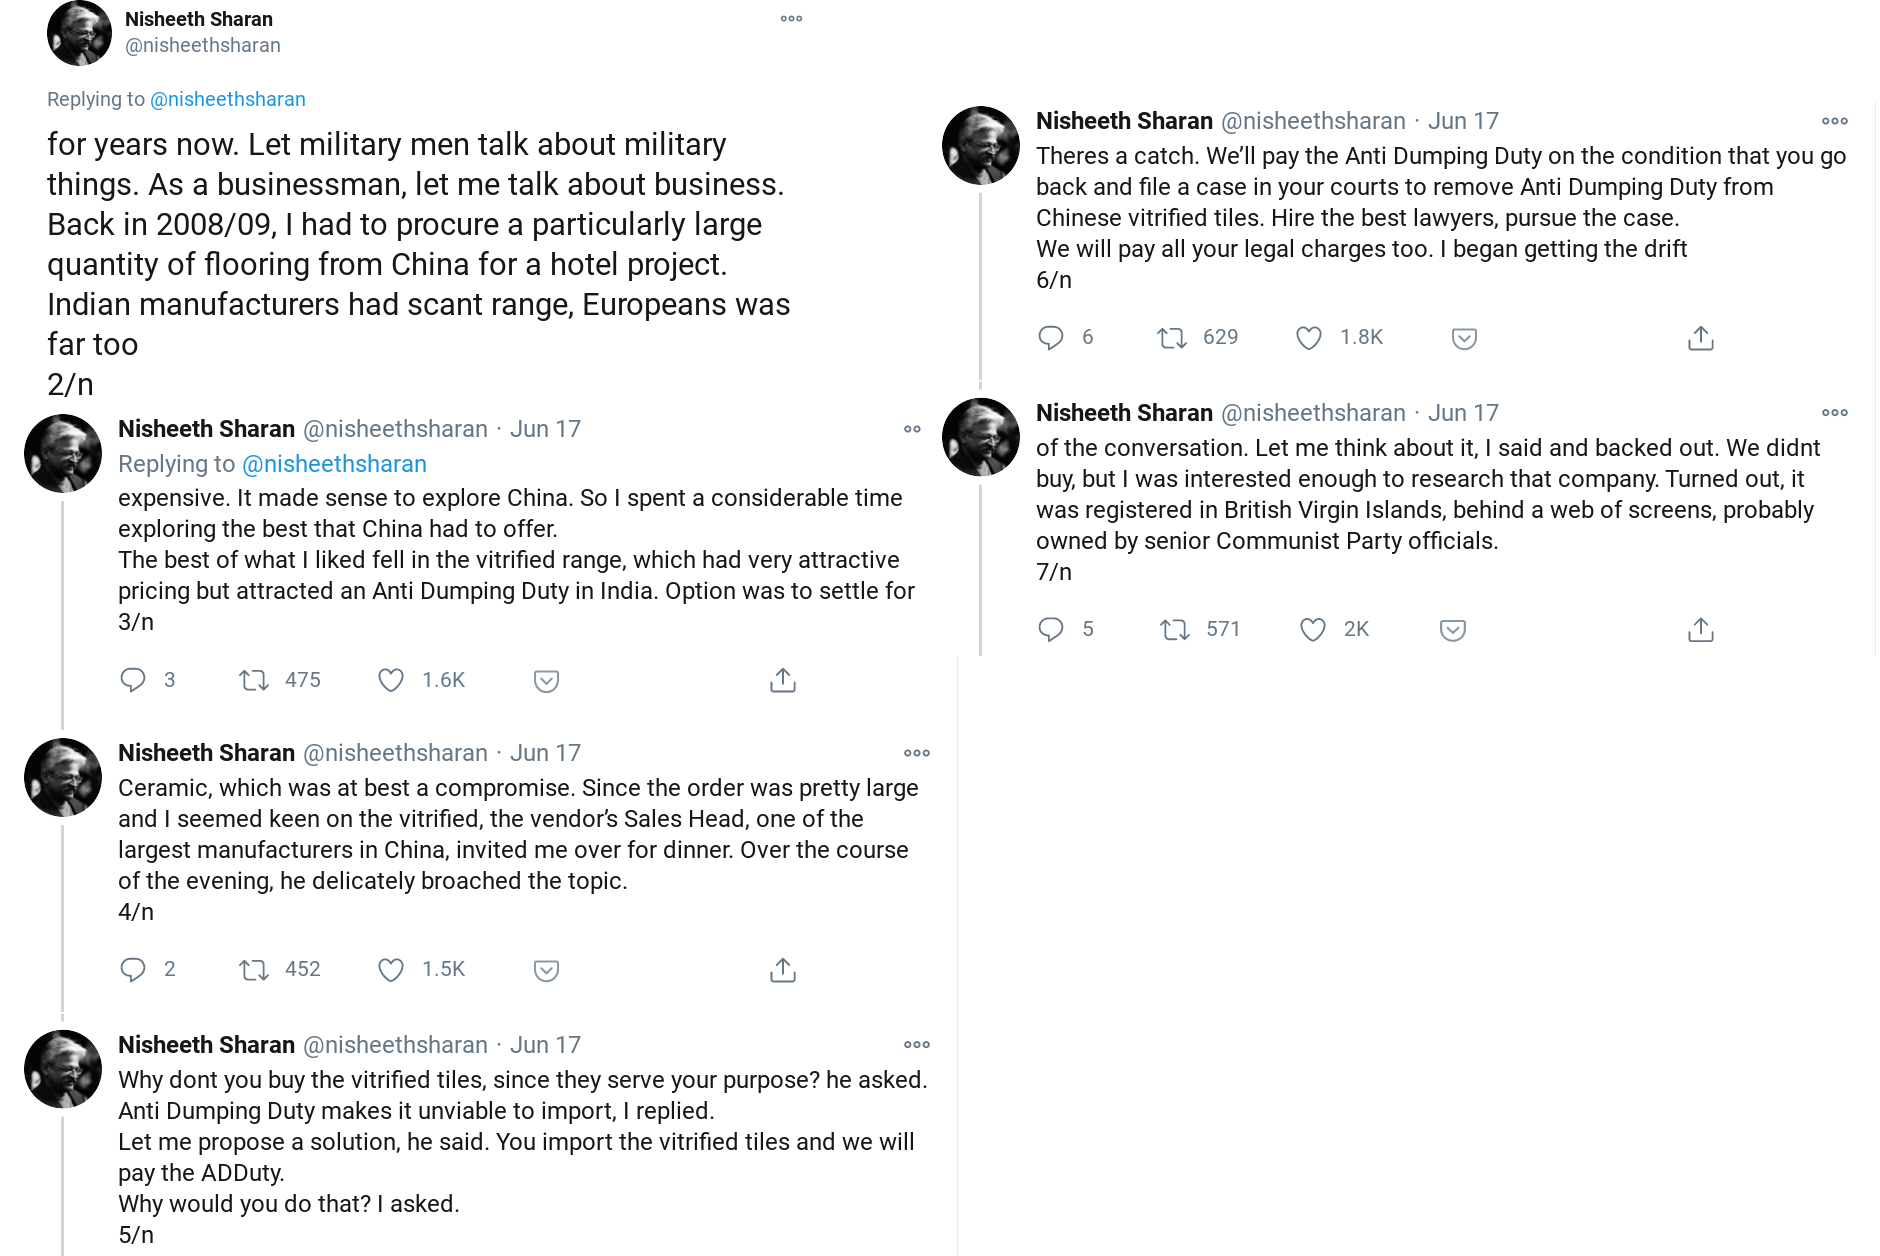This screenshot has width=1880, height=1256.
Task: Share the 3/n tweet via upload icon
Action: [783, 680]
